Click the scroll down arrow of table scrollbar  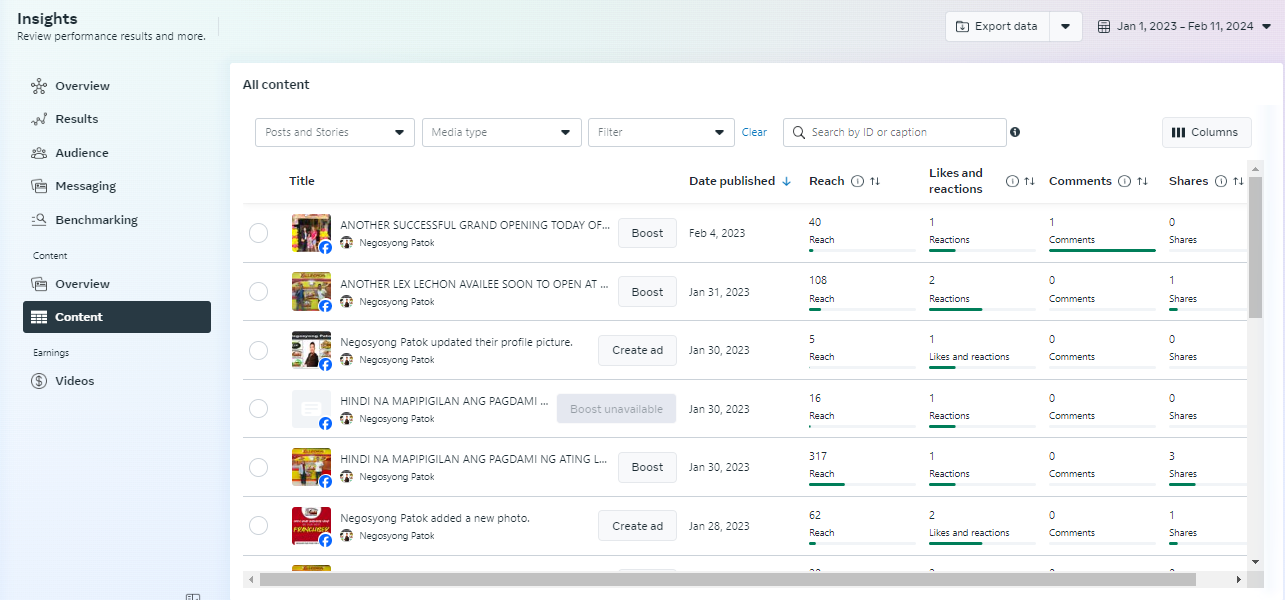(1255, 562)
